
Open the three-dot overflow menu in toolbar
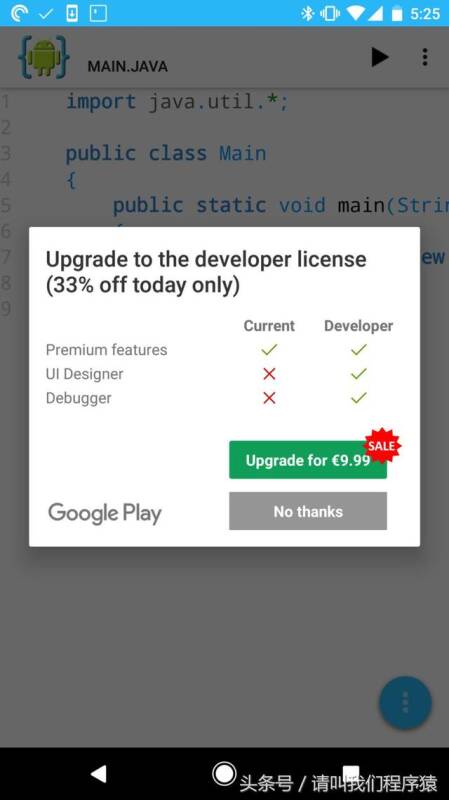(x=425, y=57)
